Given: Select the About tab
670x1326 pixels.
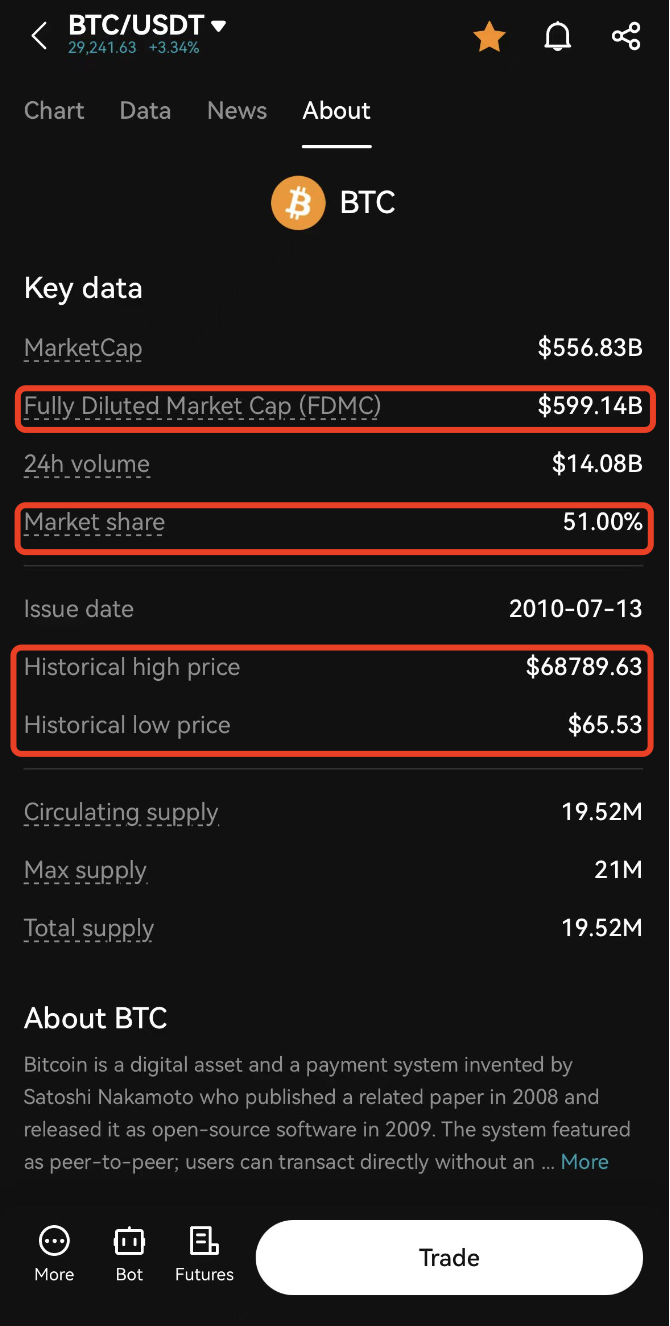Looking at the screenshot, I should 337,111.
